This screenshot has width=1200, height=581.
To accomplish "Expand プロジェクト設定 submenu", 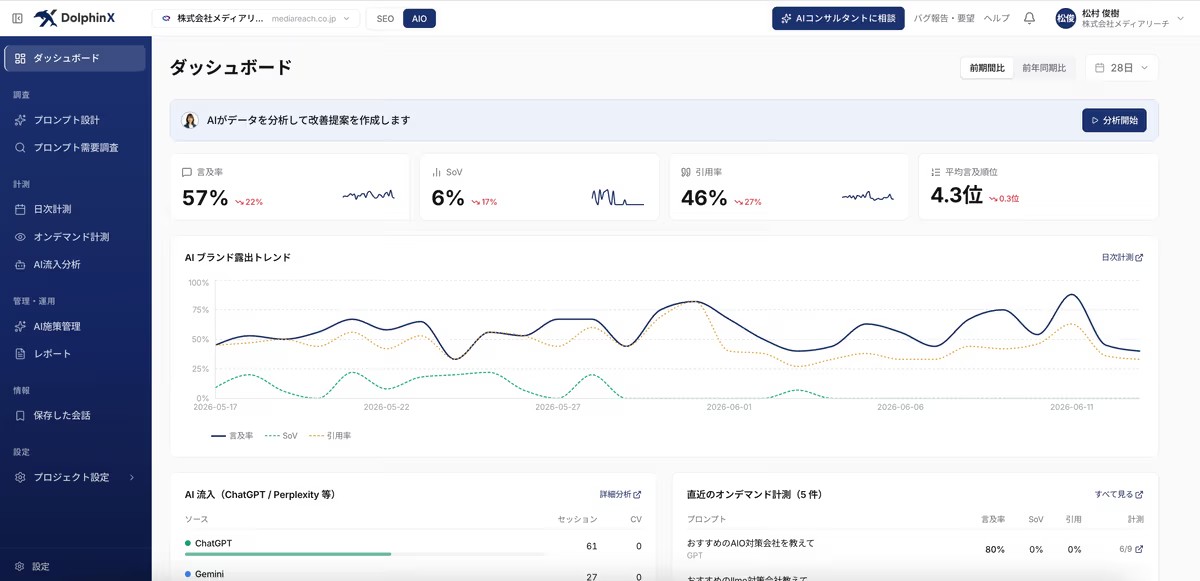I will (75, 477).
